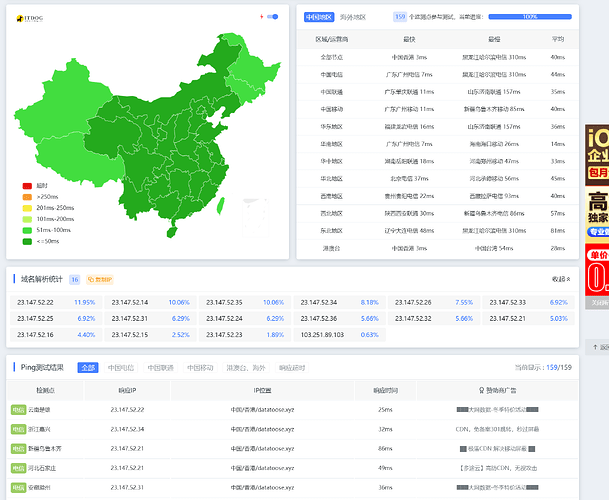The height and width of the screenshot is (500, 609).
Task: Click the 电信 badge in the 49ms row
Action: coord(18,468)
